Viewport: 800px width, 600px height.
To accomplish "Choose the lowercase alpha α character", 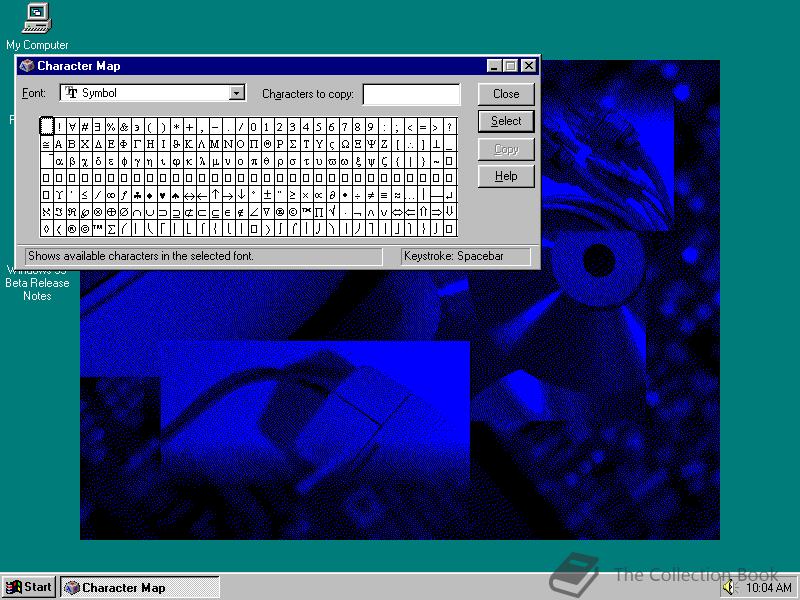I will tap(59, 161).
